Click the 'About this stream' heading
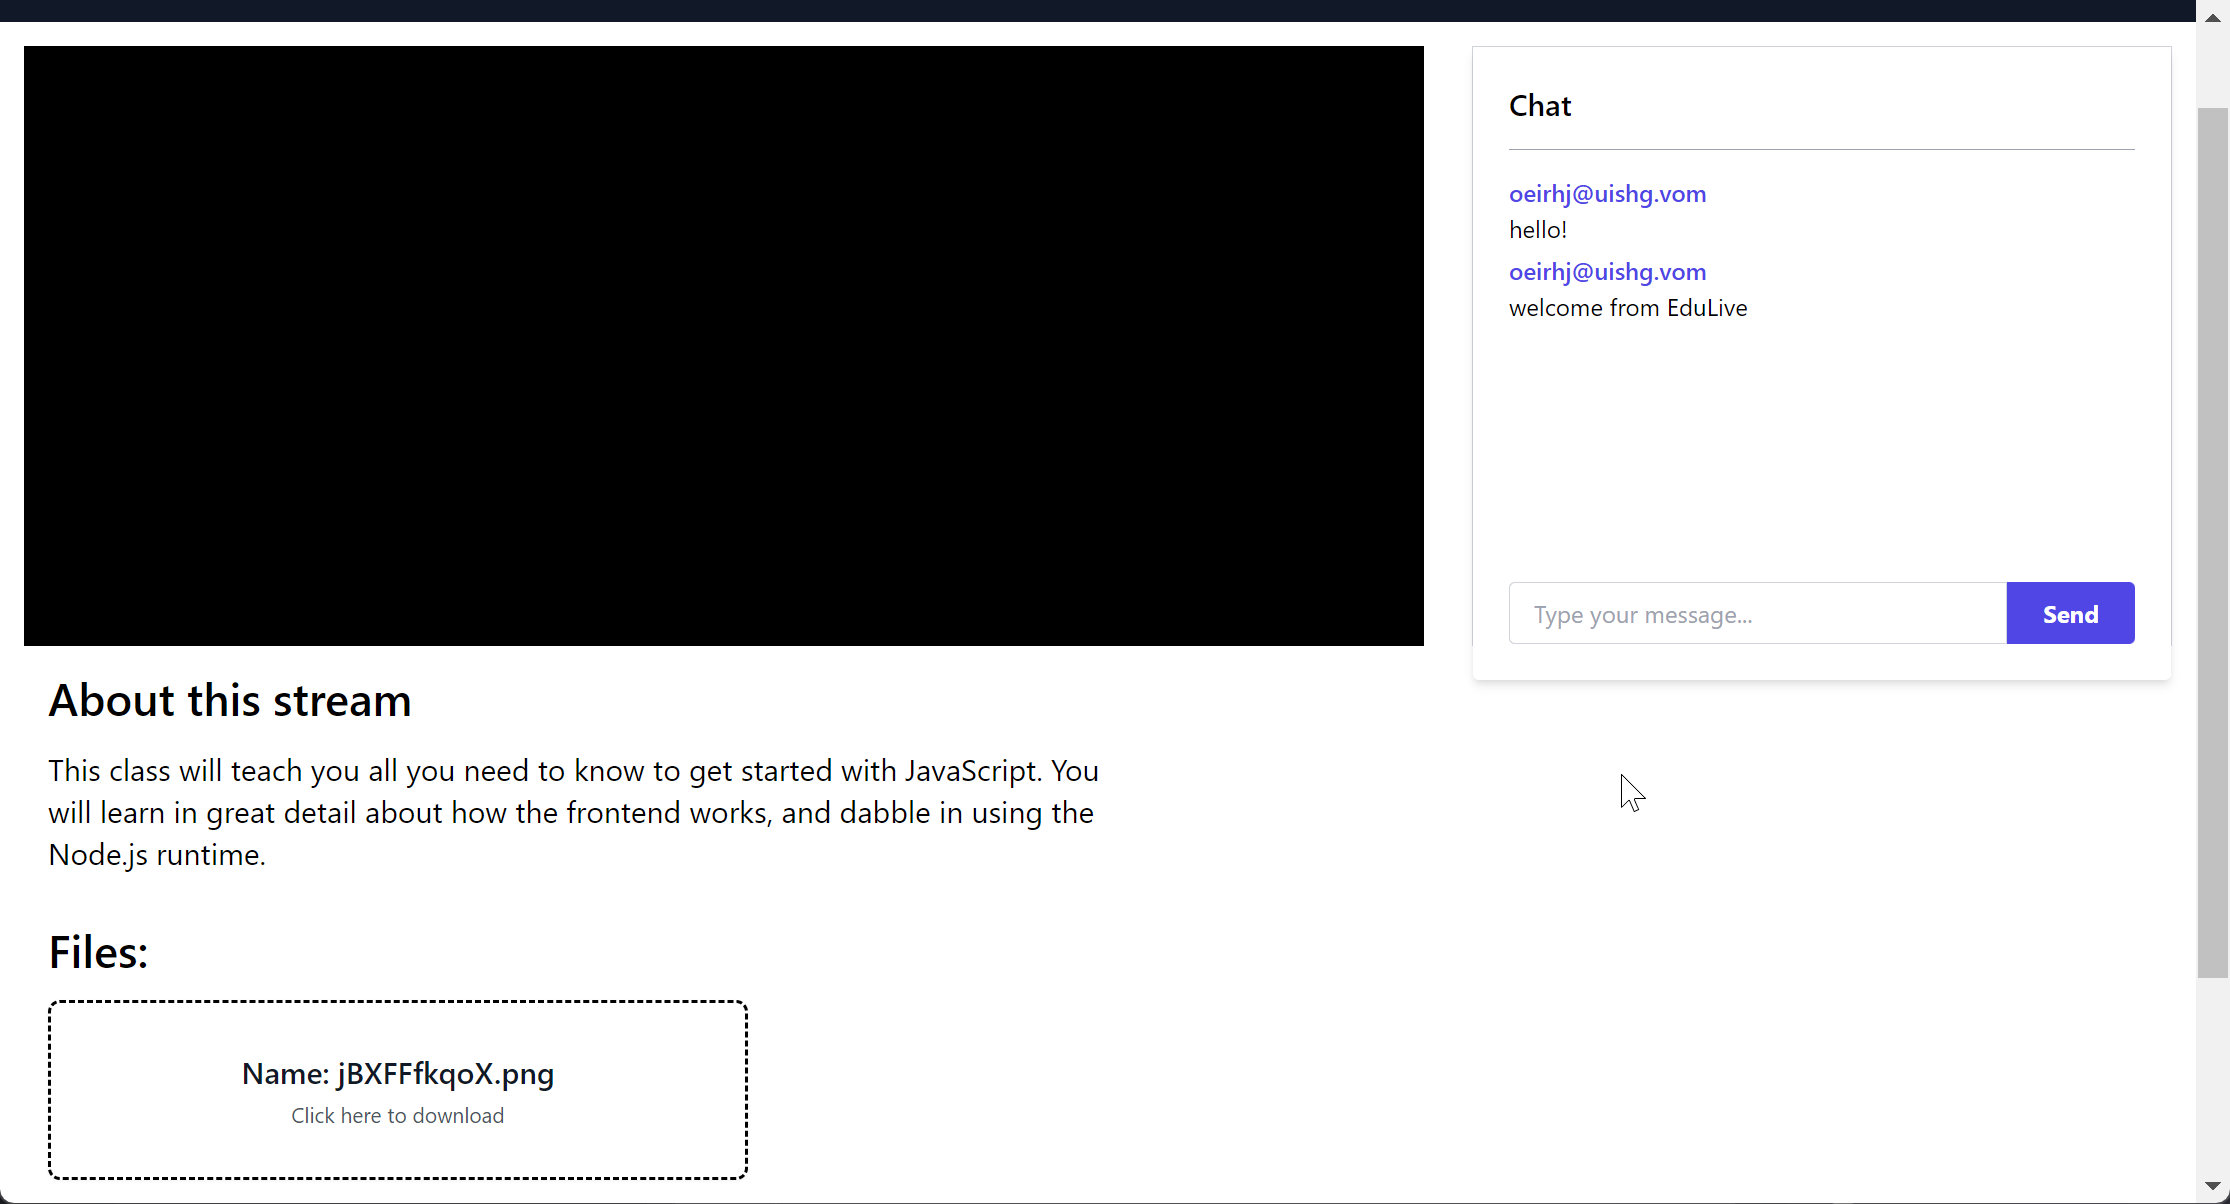The image size is (2230, 1204). click(x=230, y=700)
